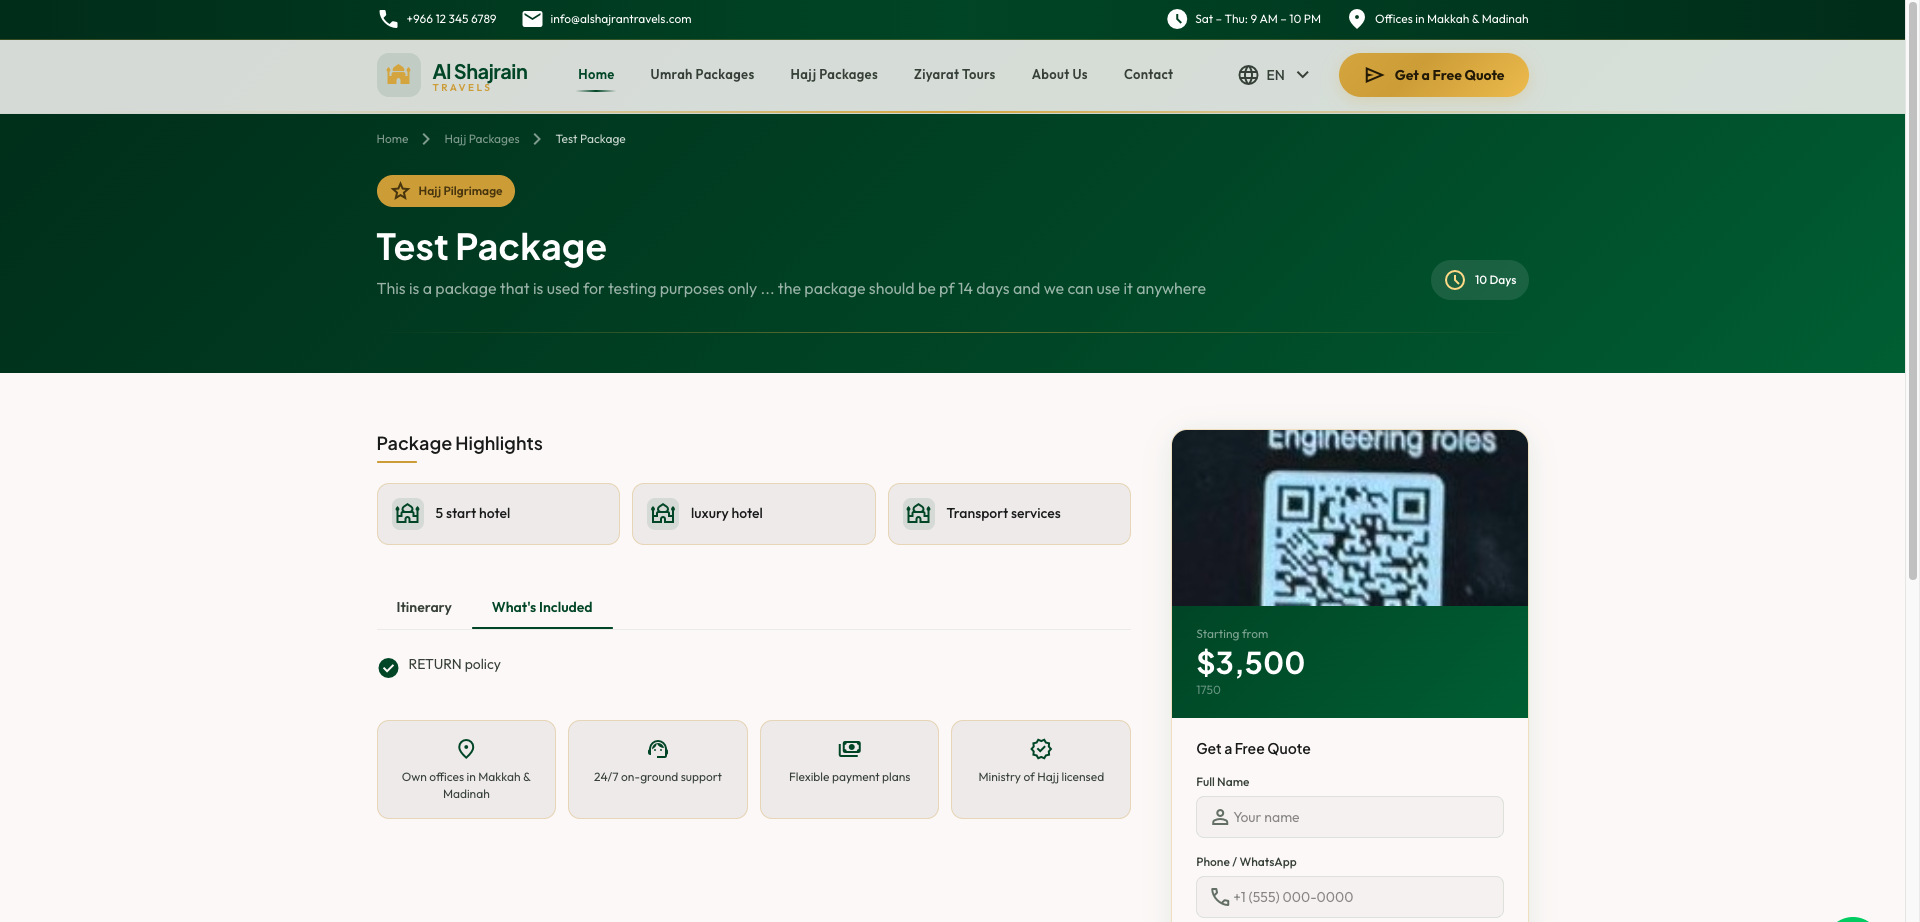
Task: Click the star icon on Hajj Pilgrimage badge
Action: (400, 191)
